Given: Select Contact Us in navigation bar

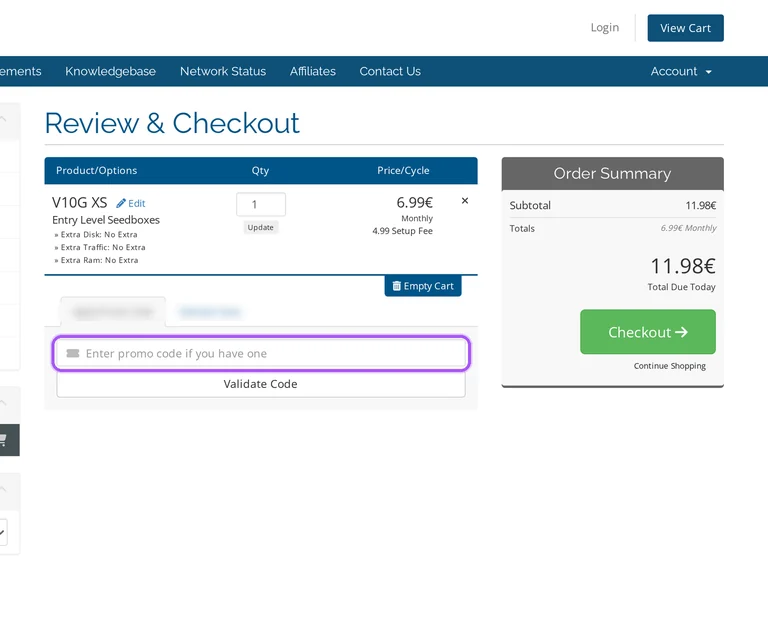Looking at the screenshot, I should click(x=390, y=72).
